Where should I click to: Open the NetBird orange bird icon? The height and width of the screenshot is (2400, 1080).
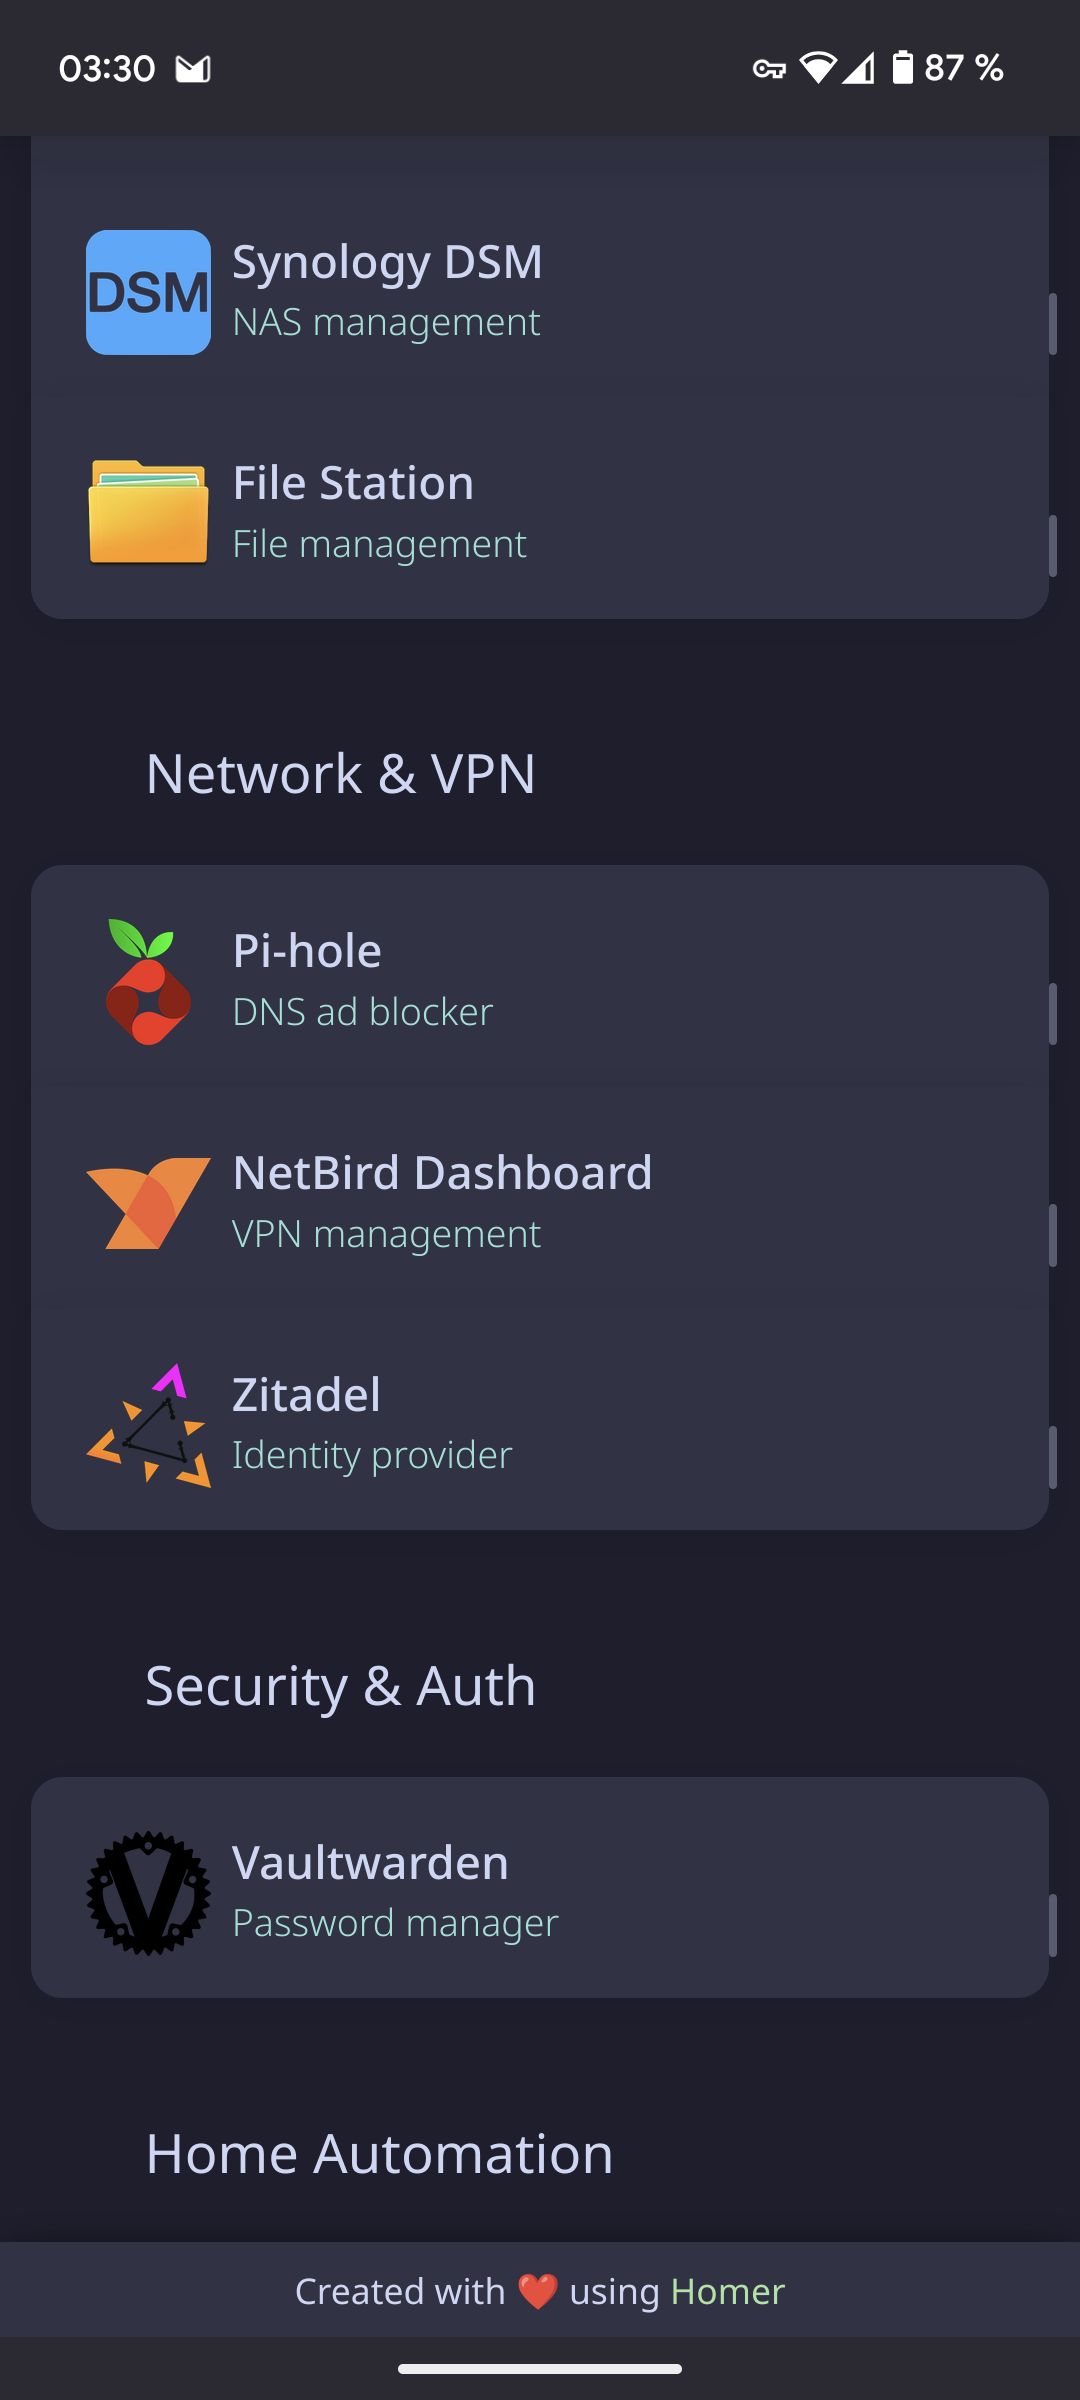pos(148,1203)
